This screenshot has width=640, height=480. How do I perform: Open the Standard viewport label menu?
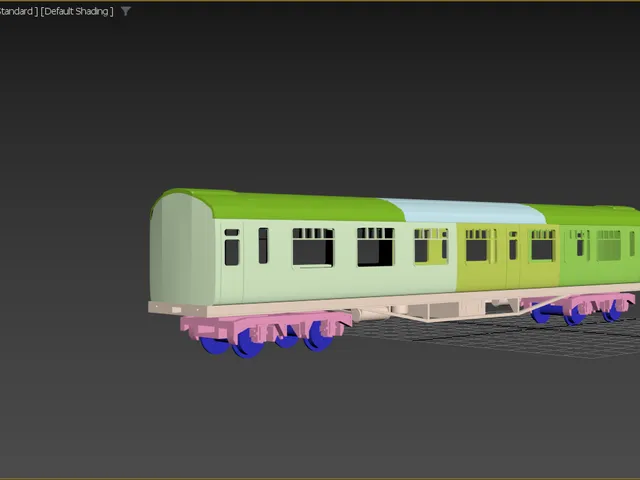click(19, 11)
